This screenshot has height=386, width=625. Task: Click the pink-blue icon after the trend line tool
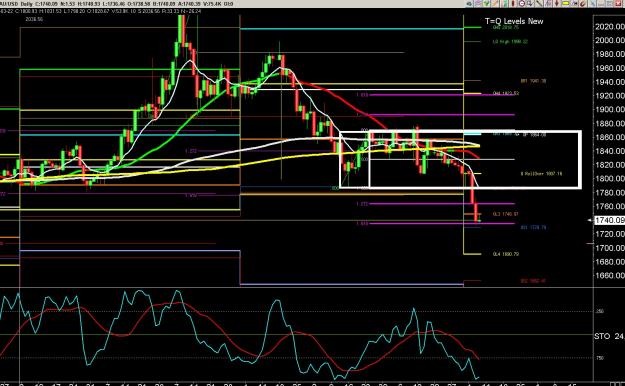click(x=548, y=4)
